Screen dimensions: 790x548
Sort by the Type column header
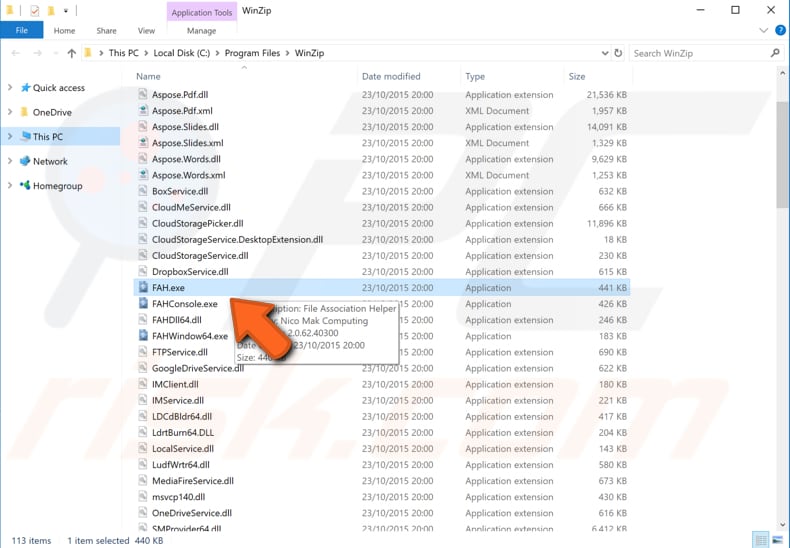point(475,77)
